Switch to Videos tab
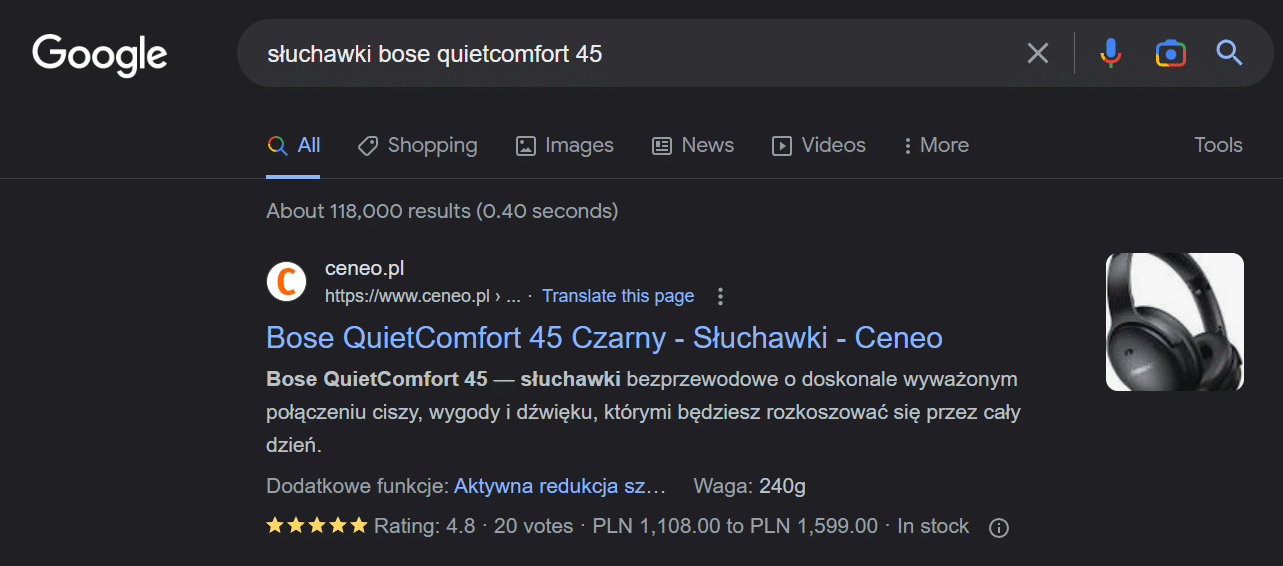Viewport: 1283px width, 566px height. (818, 145)
